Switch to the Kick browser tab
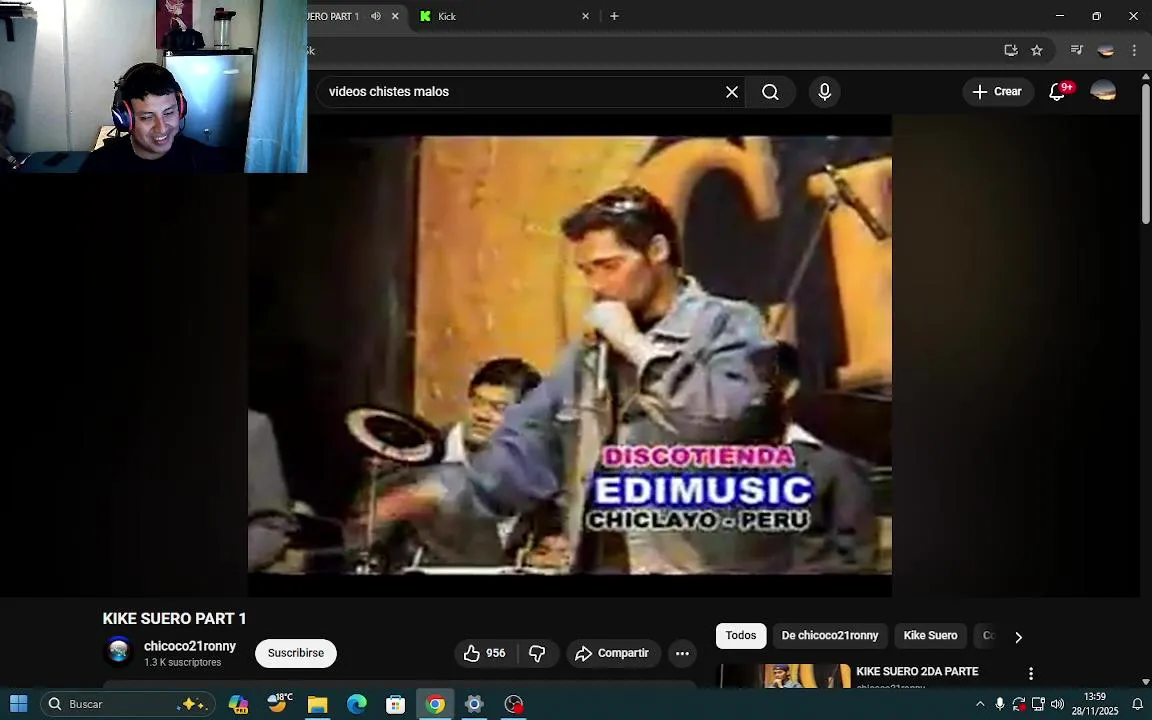The width and height of the screenshot is (1152, 720). pos(503,16)
